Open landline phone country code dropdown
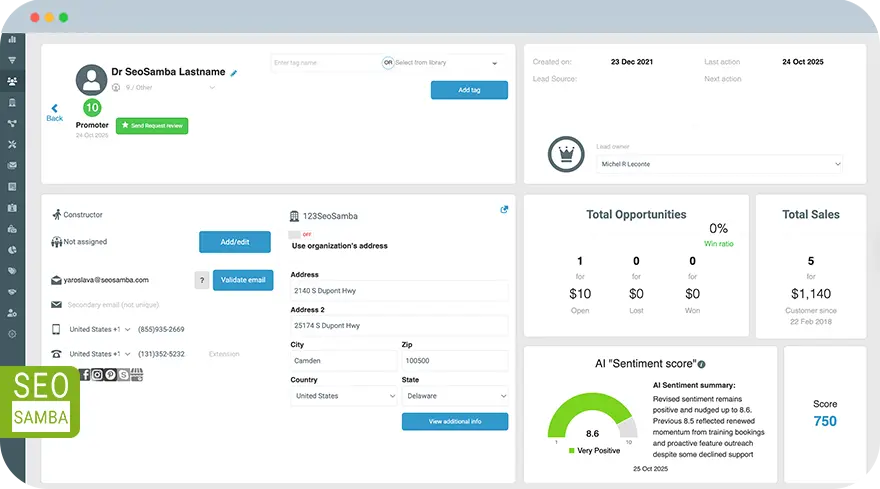 (x=99, y=354)
